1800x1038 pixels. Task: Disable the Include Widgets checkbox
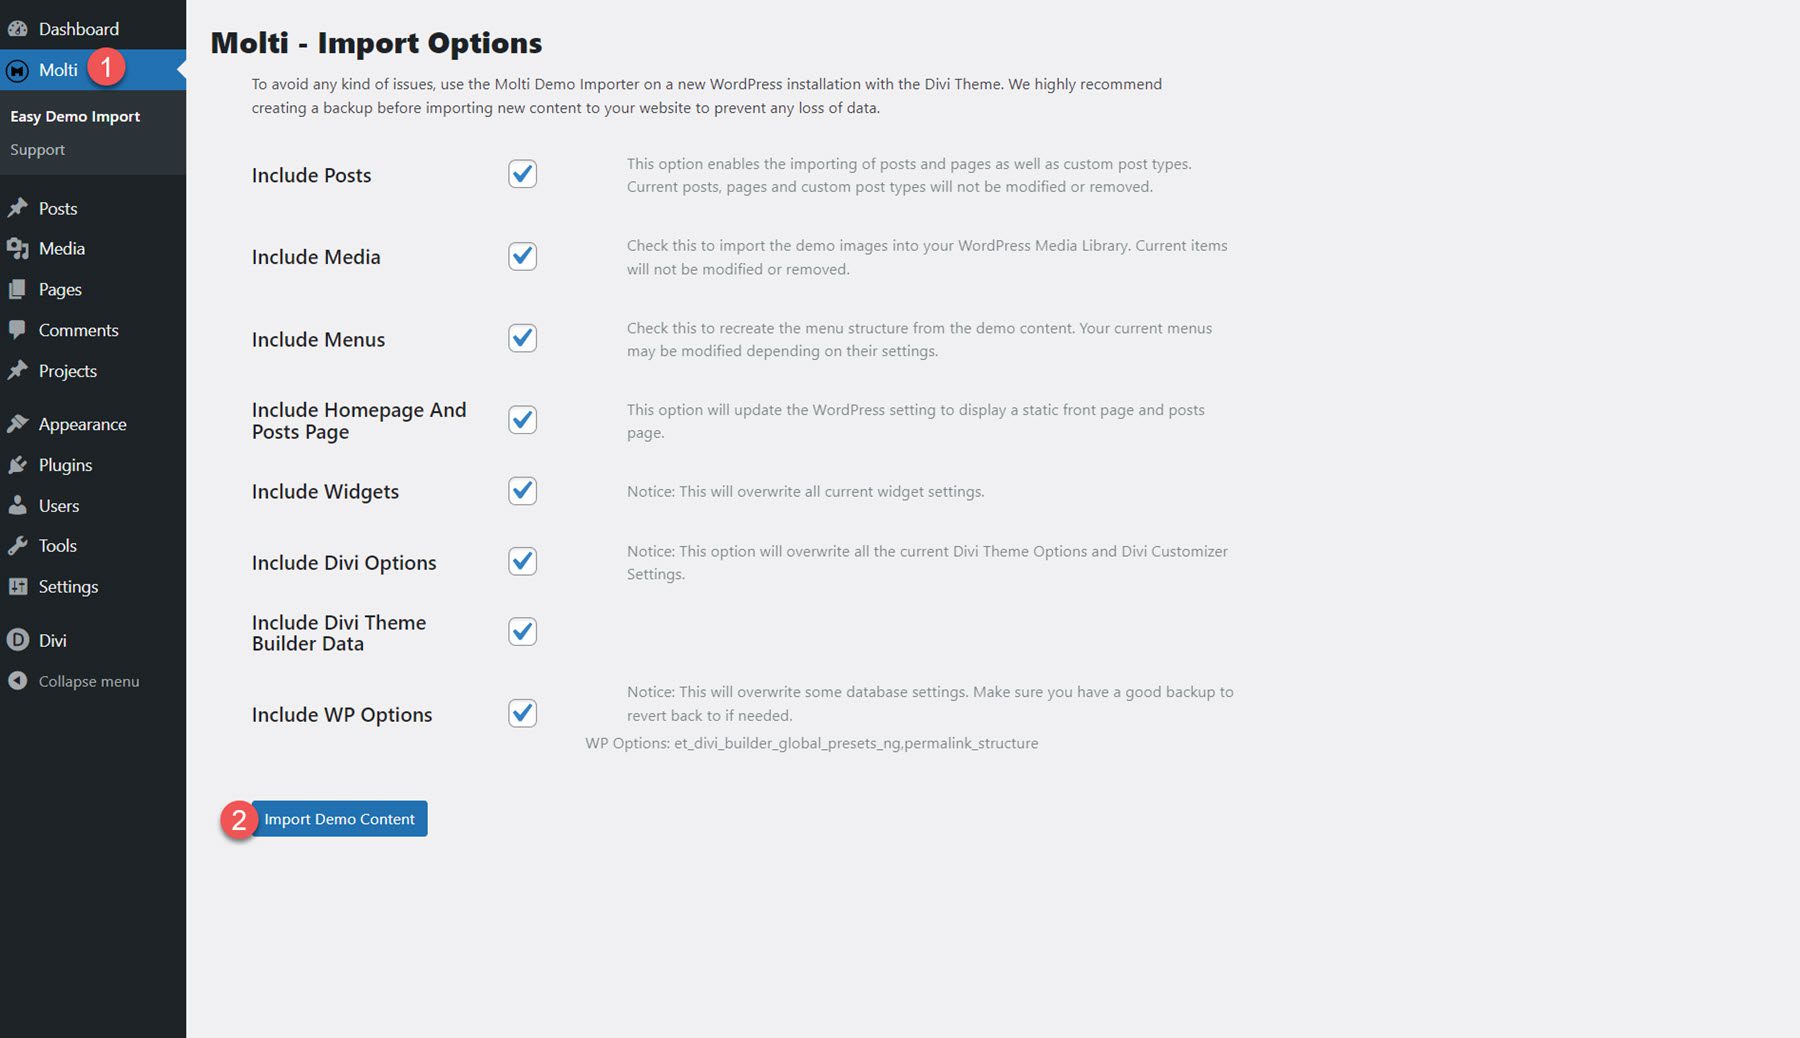click(x=521, y=490)
